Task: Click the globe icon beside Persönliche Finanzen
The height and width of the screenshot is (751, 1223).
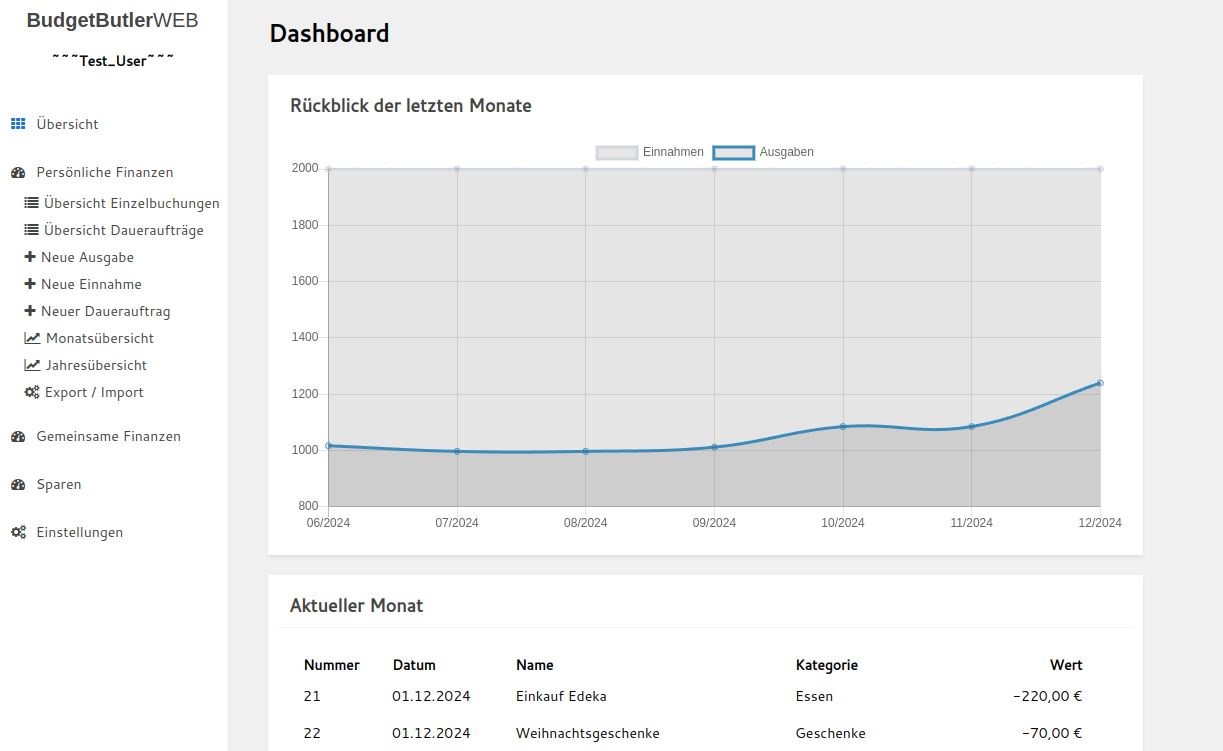Action: [17, 172]
